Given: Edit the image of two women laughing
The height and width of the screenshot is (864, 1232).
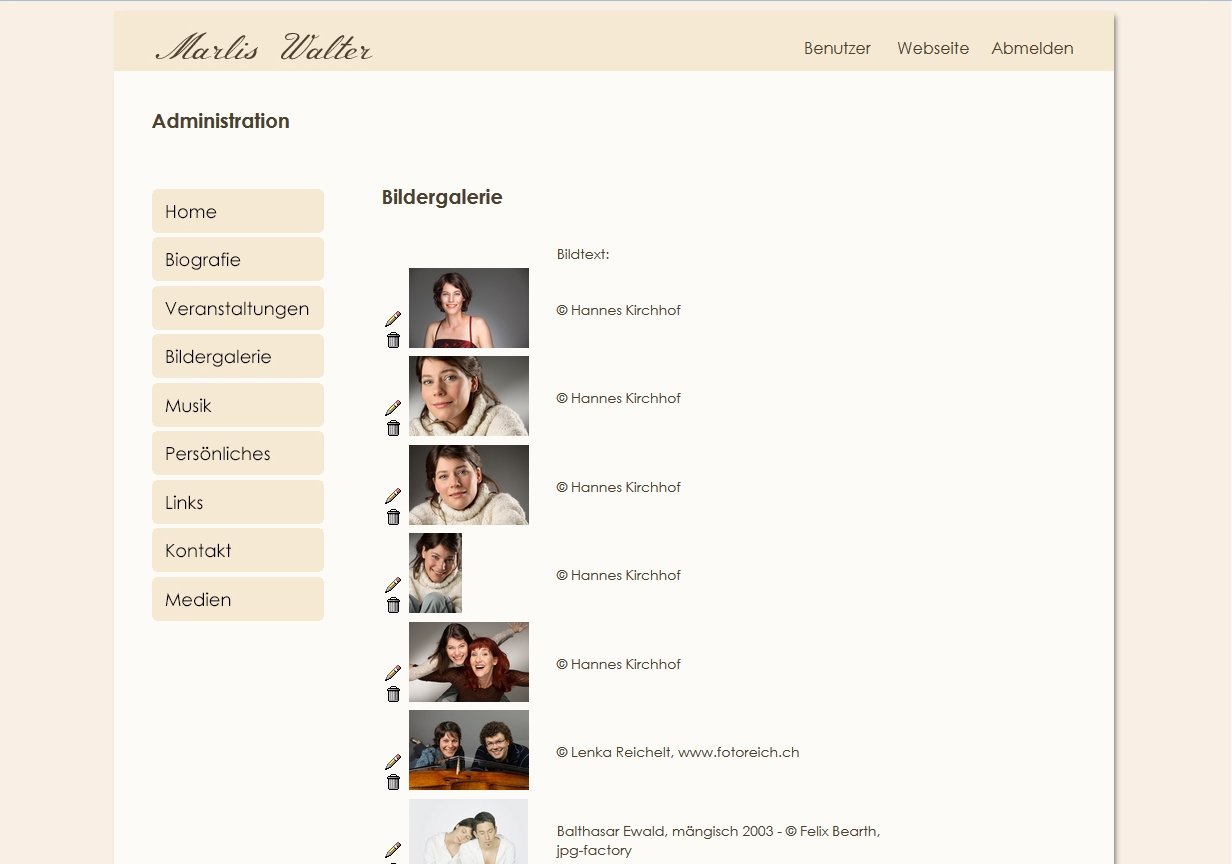Looking at the screenshot, I should pyautogui.click(x=393, y=673).
